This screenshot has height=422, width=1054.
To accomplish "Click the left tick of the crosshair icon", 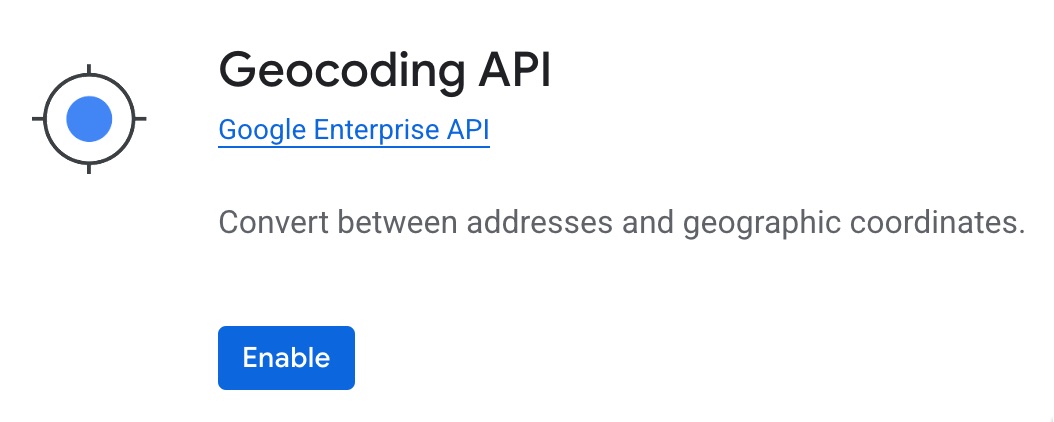I will coord(40,119).
